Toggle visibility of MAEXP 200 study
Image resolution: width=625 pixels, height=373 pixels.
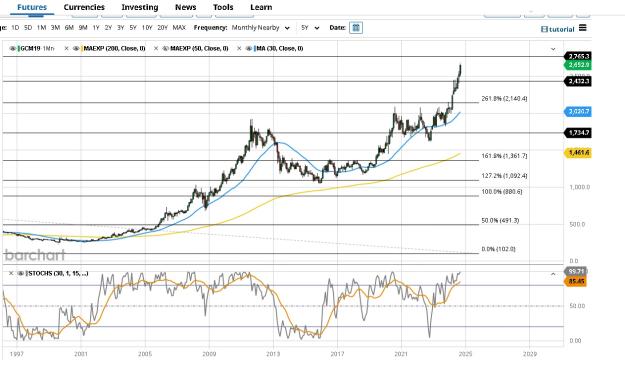76,49
